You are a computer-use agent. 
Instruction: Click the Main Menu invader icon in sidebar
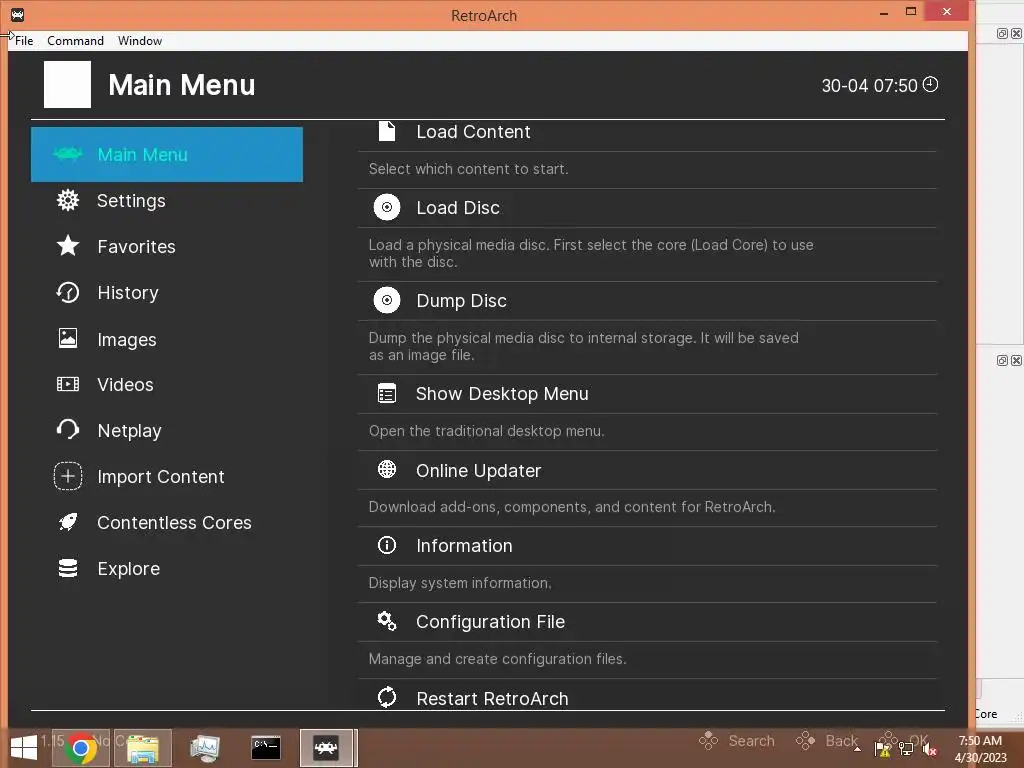point(67,154)
